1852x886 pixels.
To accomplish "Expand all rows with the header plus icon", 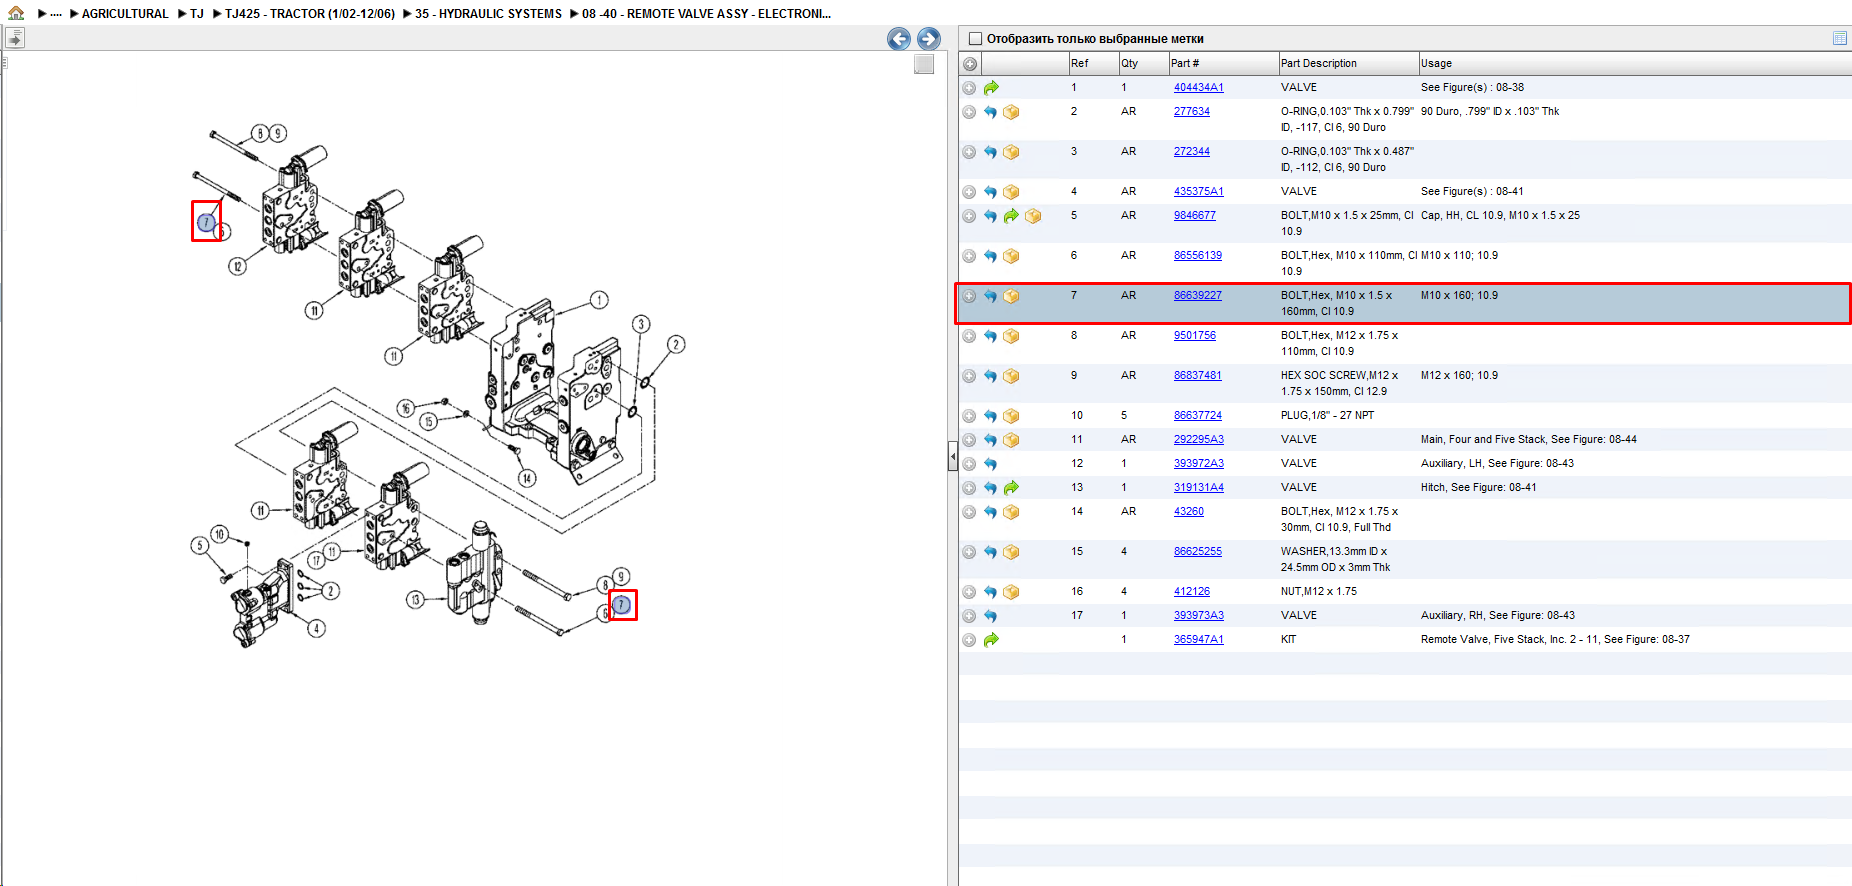I will pyautogui.click(x=969, y=64).
